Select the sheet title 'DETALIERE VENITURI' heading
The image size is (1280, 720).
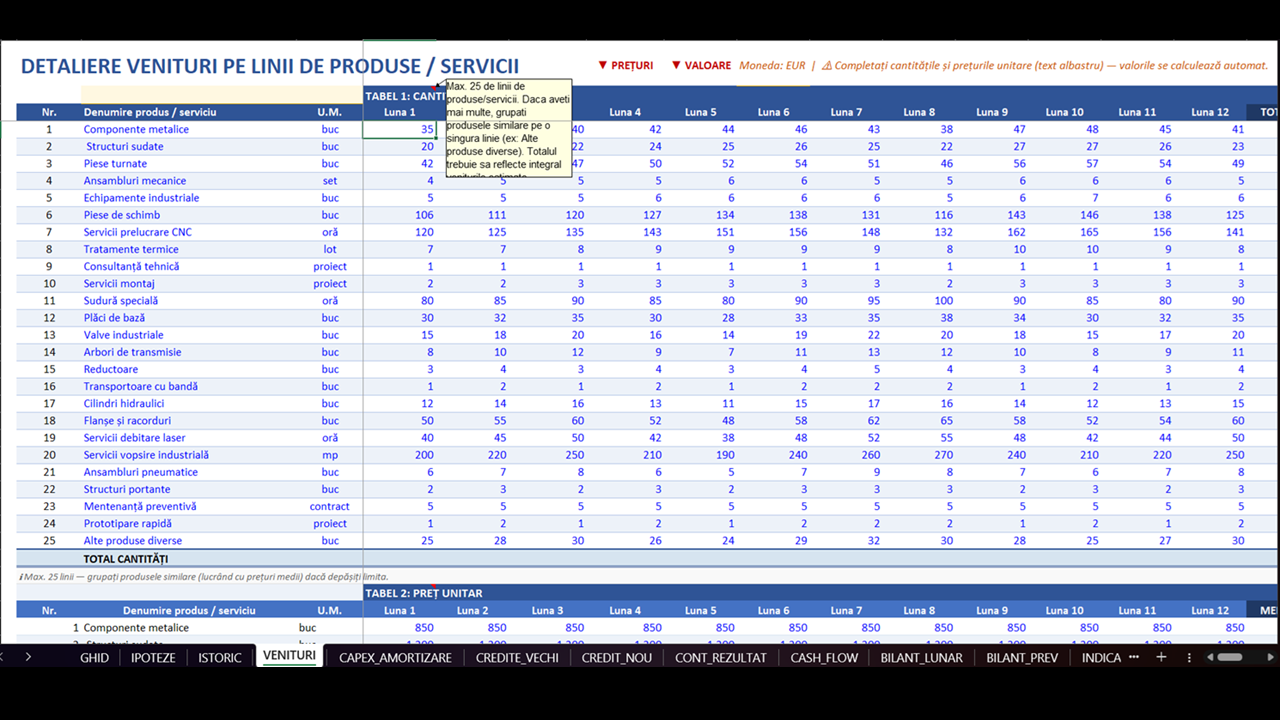(x=270, y=66)
